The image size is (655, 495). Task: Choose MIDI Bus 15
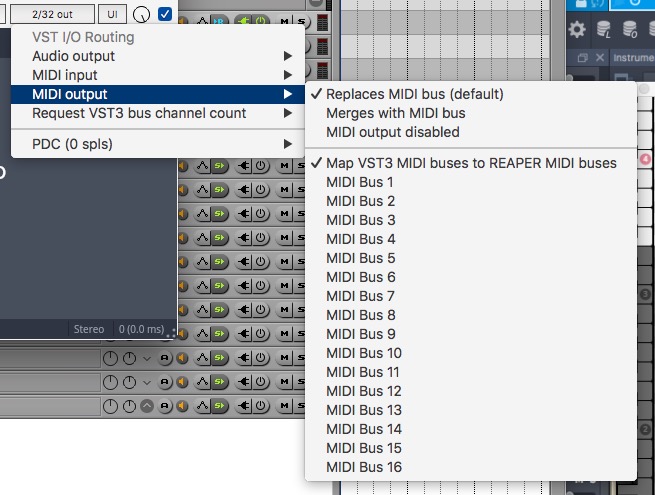[471, 448]
